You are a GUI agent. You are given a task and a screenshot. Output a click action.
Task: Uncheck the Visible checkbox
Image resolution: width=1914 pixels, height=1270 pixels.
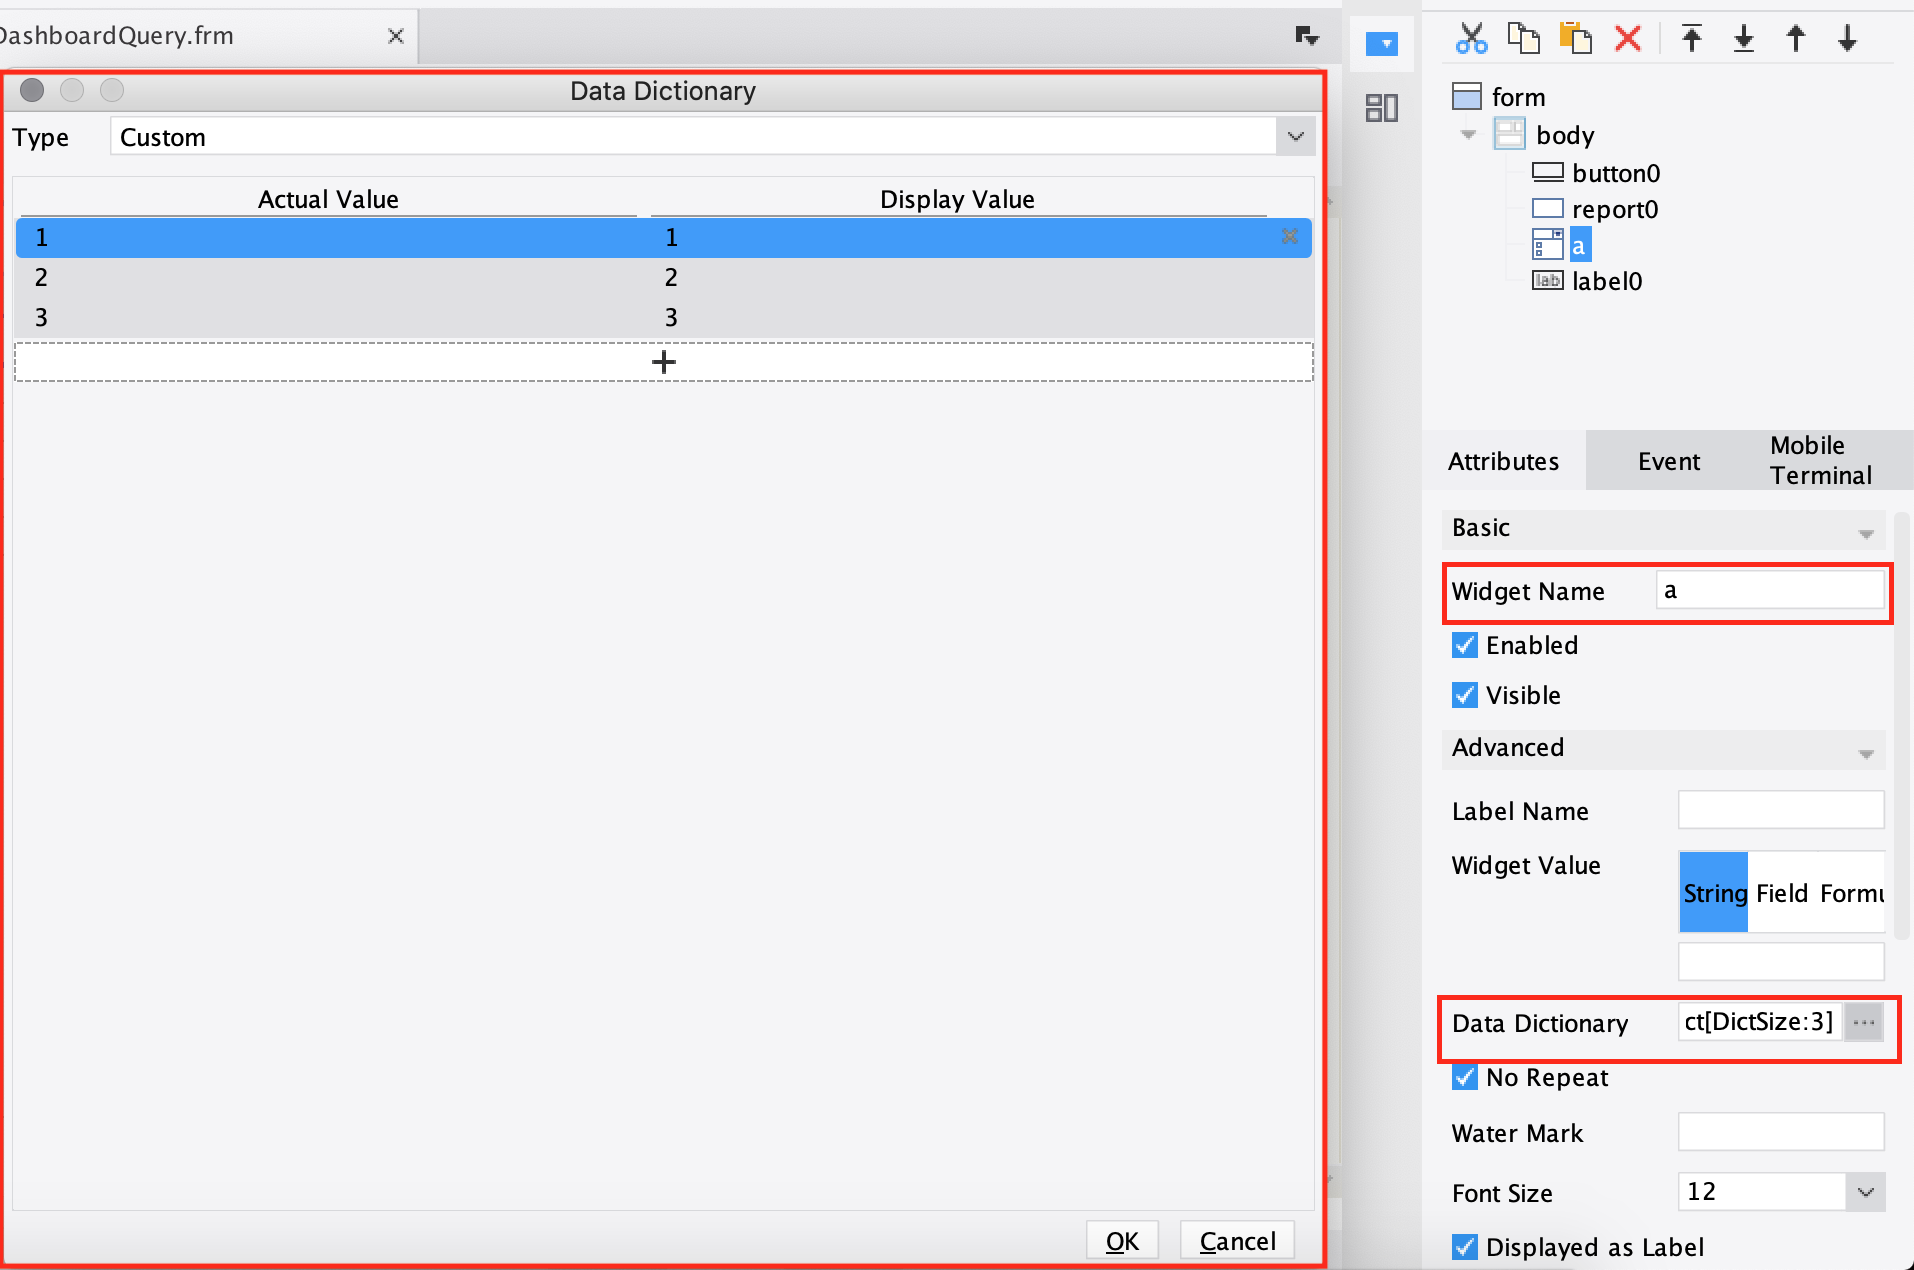1465,695
